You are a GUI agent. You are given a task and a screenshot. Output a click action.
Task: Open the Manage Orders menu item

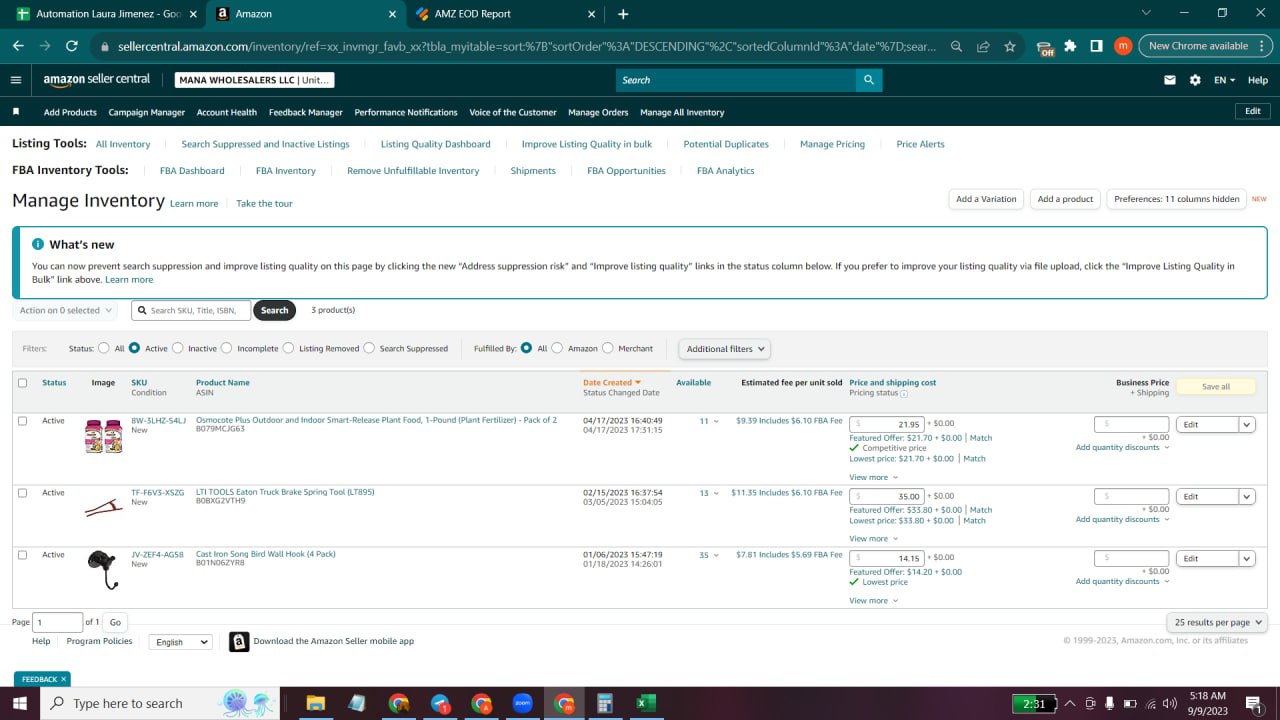(x=598, y=112)
